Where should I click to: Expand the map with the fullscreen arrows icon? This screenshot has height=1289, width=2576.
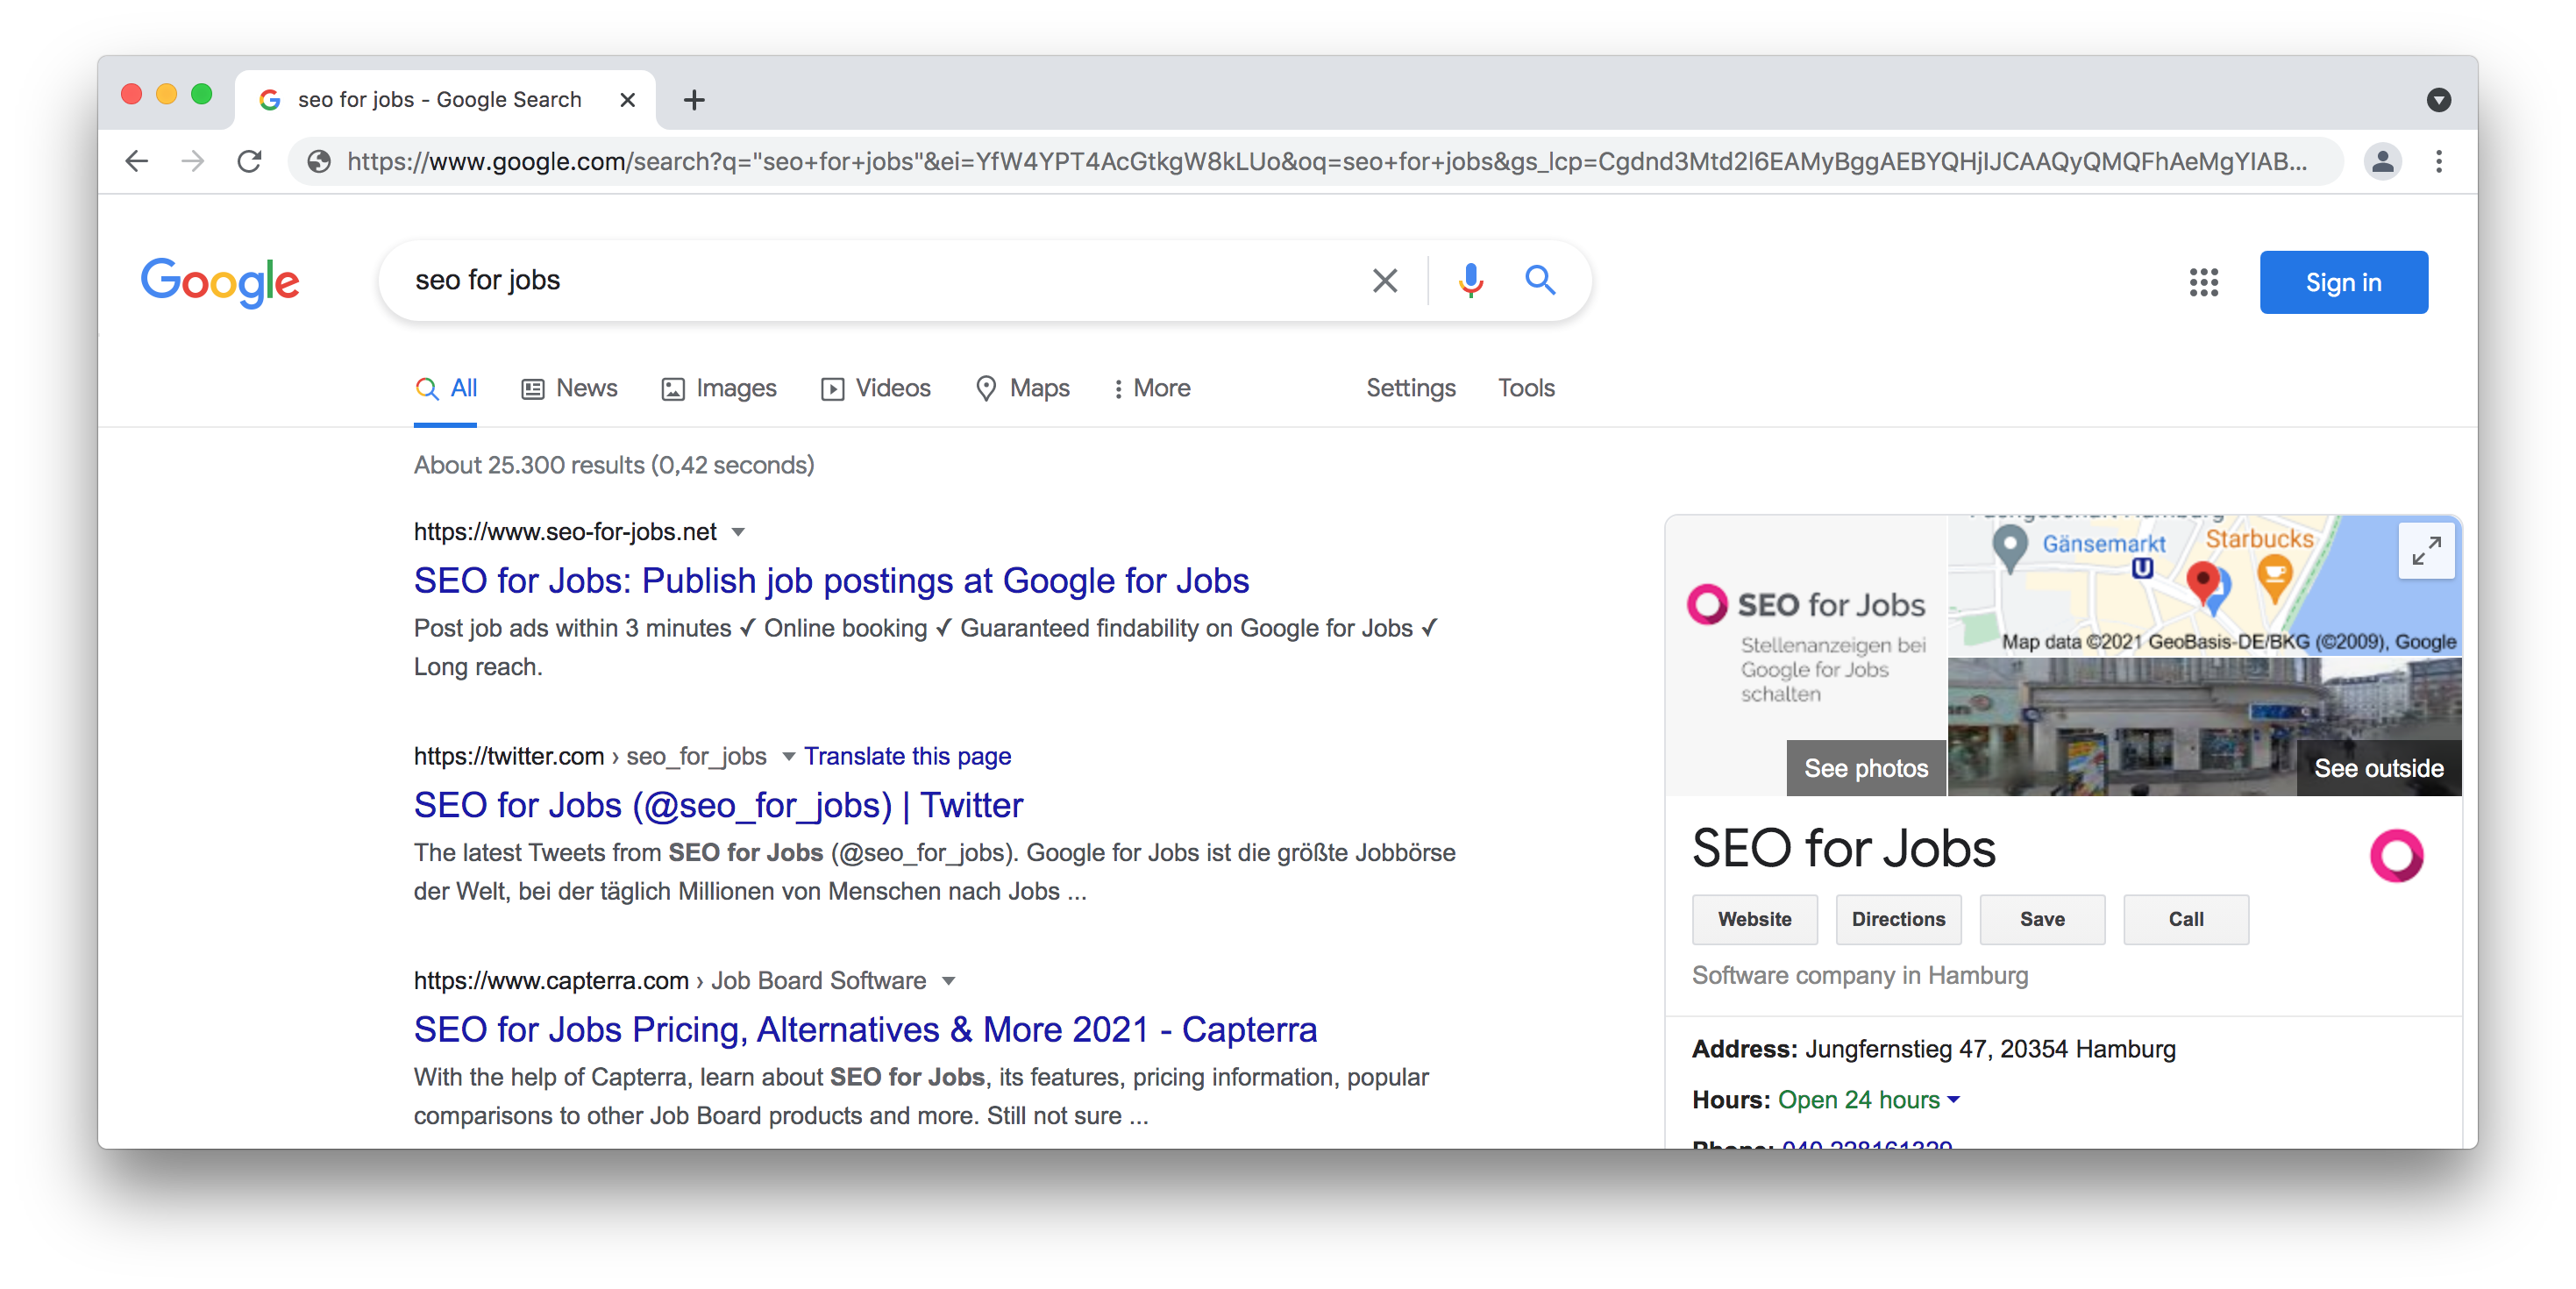(x=2425, y=551)
